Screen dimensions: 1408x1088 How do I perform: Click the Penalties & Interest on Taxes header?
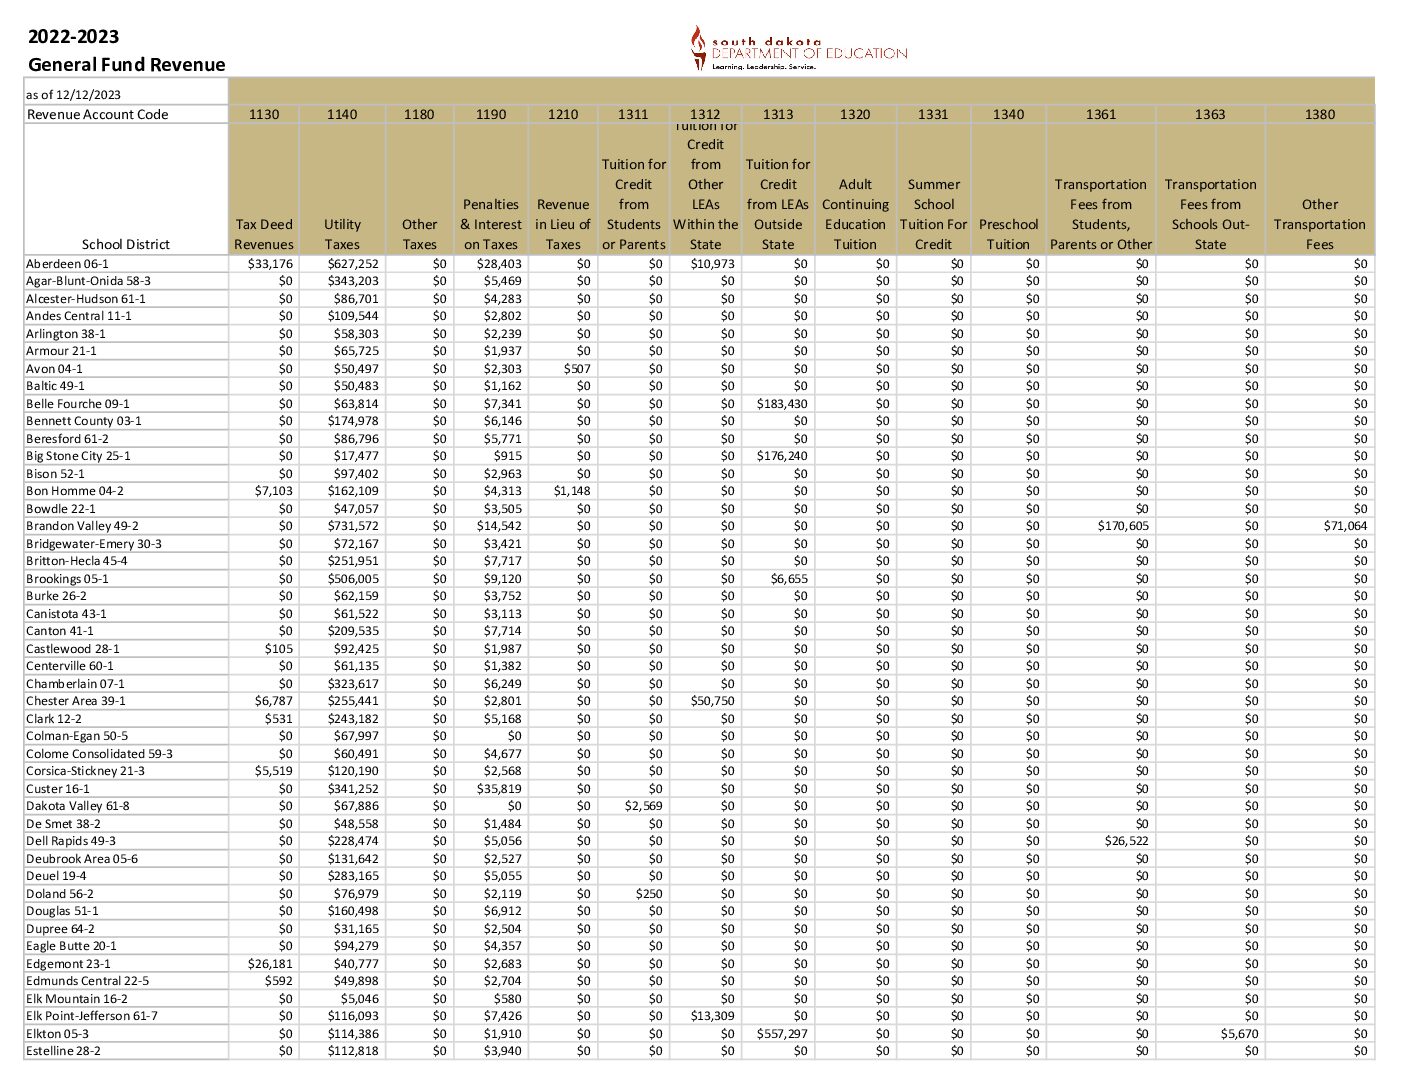[x=490, y=224]
